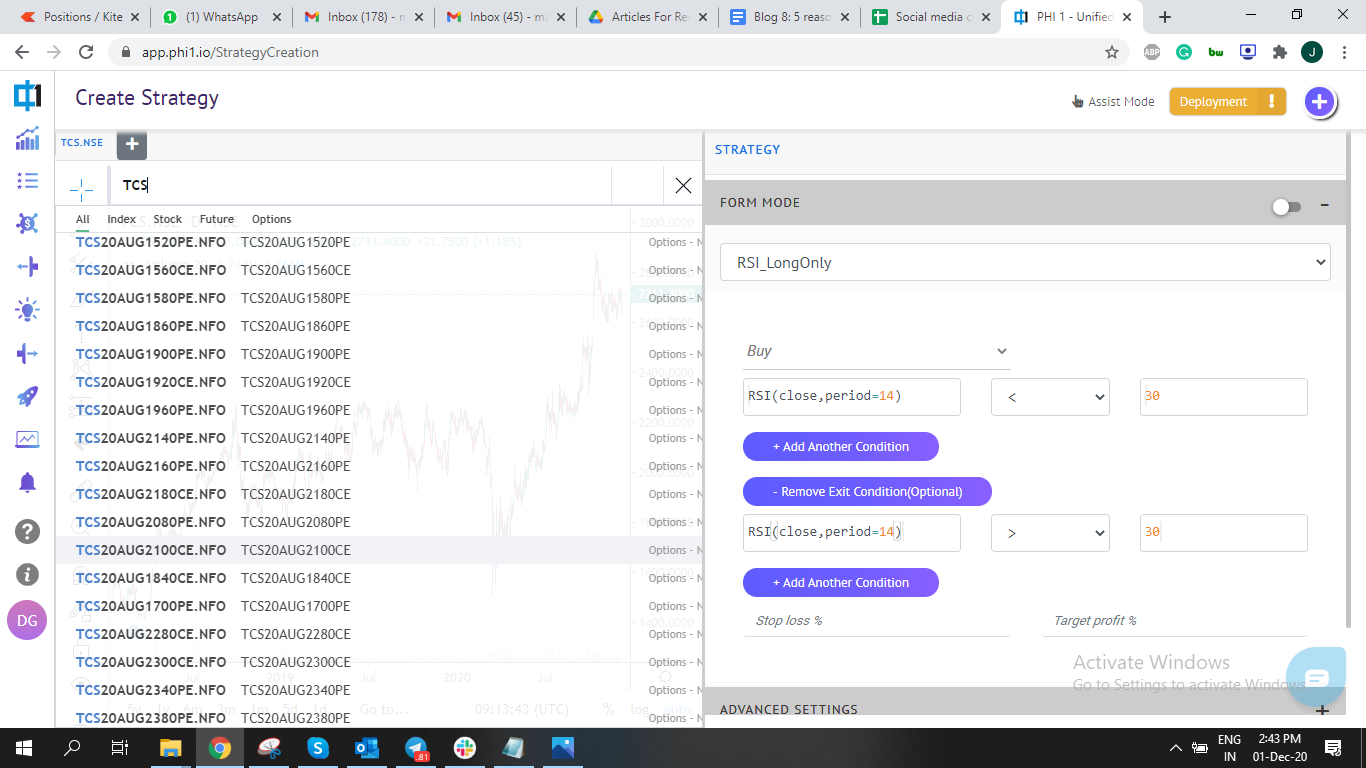Click the purple round plus button

[x=1320, y=101]
